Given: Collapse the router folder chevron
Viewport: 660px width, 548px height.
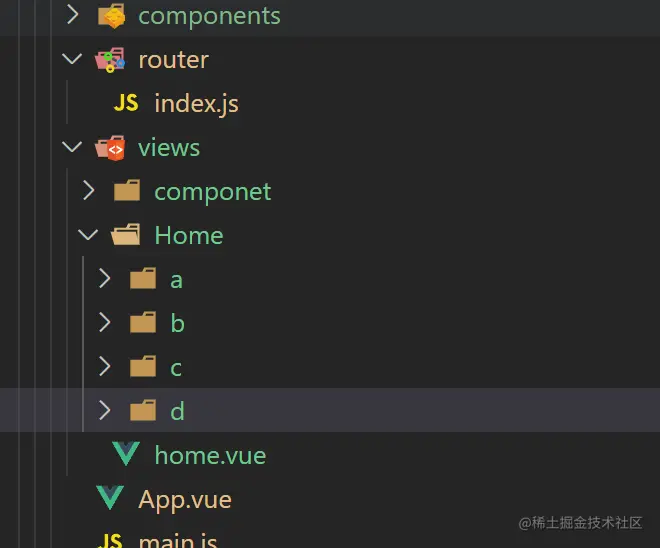Looking at the screenshot, I should coord(72,59).
